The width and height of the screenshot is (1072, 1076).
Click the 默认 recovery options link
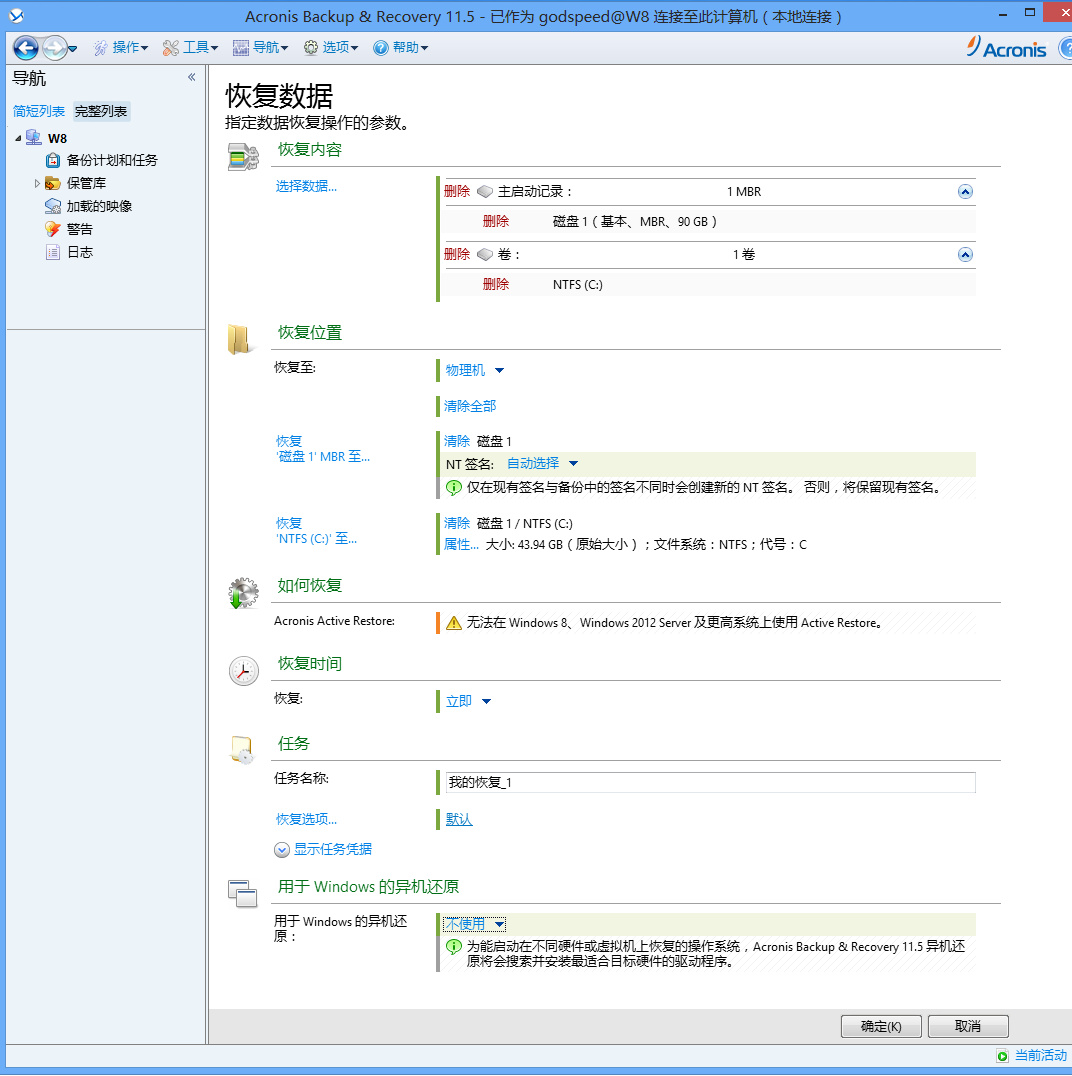[x=459, y=819]
